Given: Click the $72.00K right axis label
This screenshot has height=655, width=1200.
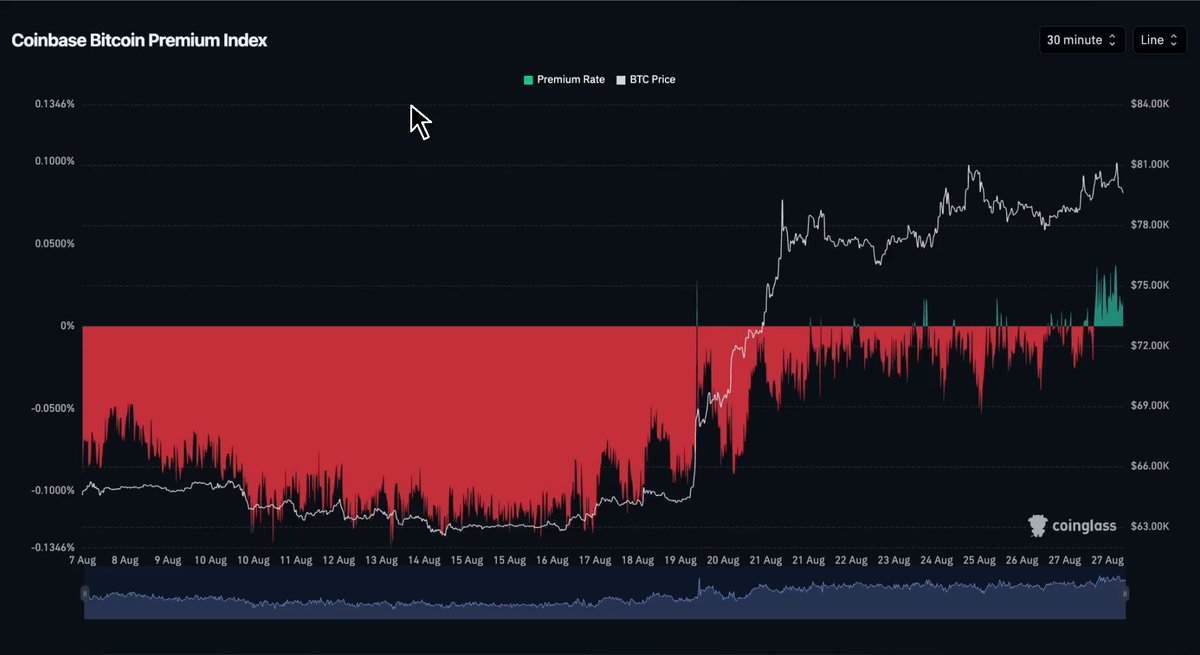Looking at the screenshot, I should coord(1151,345).
